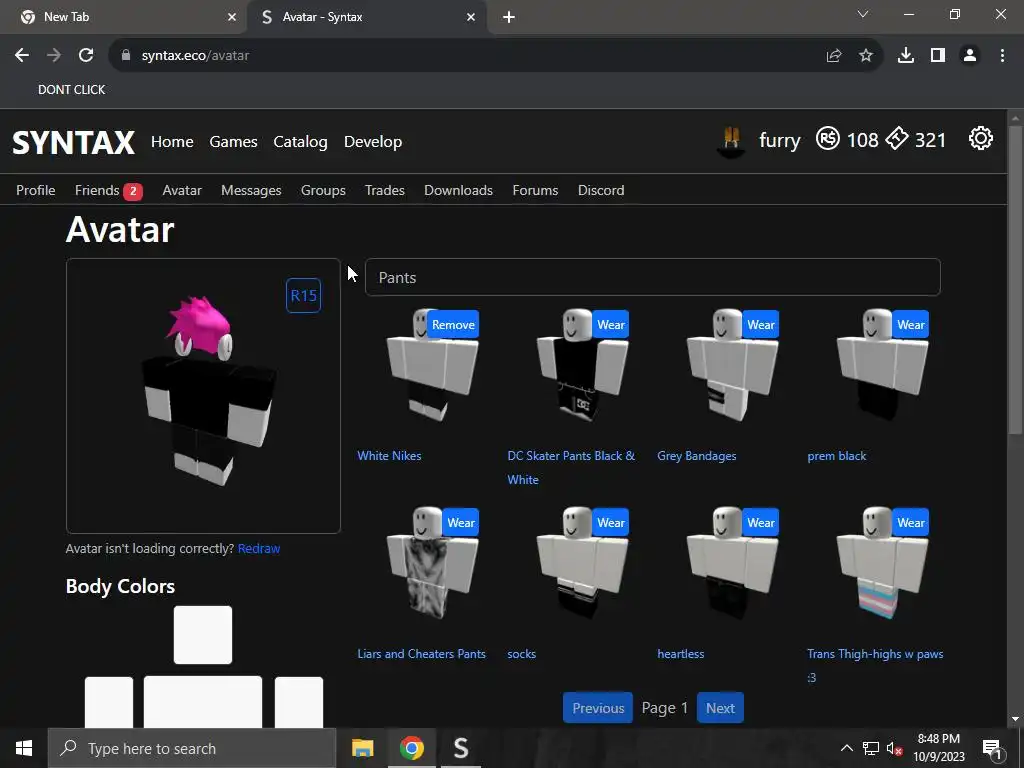This screenshot has width=1024, height=768.
Task: Wear the Grey Bandages pants
Action: pyautogui.click(x=761, y=325)
